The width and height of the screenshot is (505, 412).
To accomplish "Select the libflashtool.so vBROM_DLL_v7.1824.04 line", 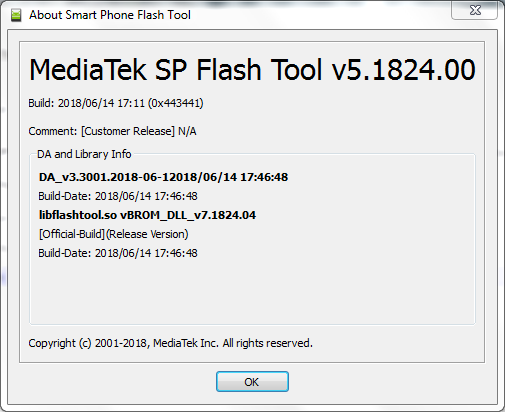I will pos(147,215).
